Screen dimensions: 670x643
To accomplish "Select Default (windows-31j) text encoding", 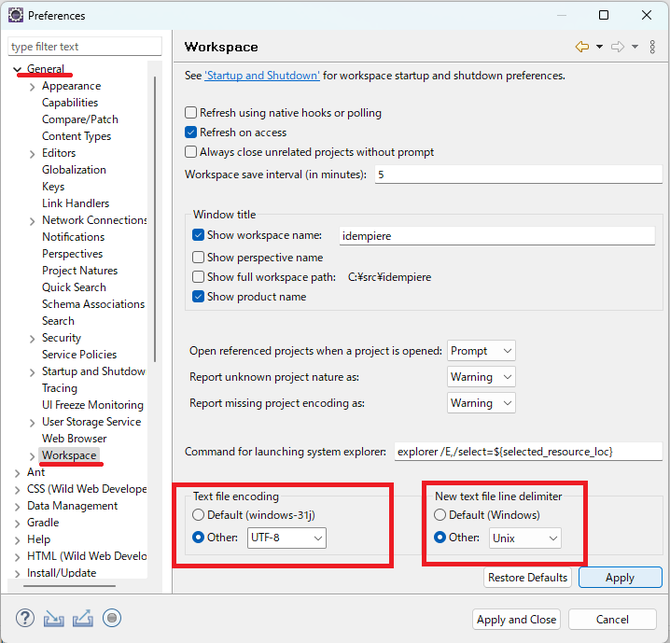I will pos(198,514).
